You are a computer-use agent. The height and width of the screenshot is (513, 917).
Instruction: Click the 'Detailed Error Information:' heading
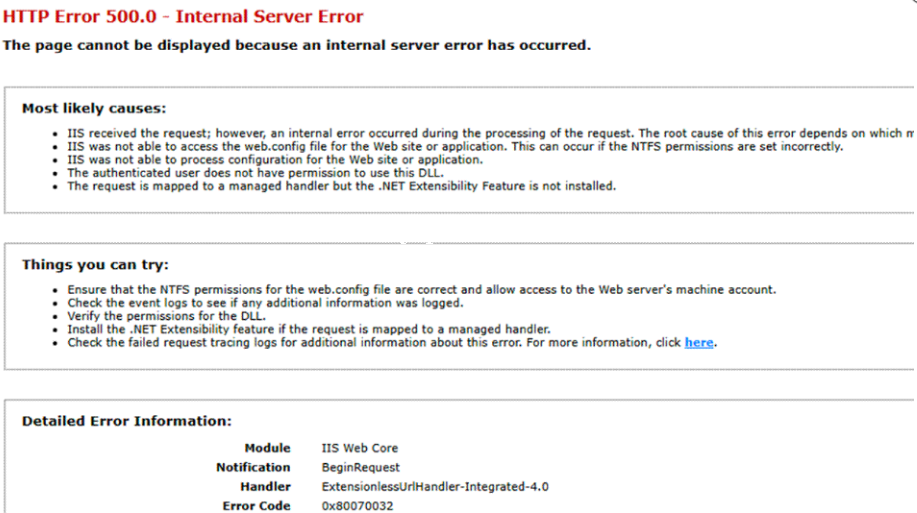click(x=127, y=421)
